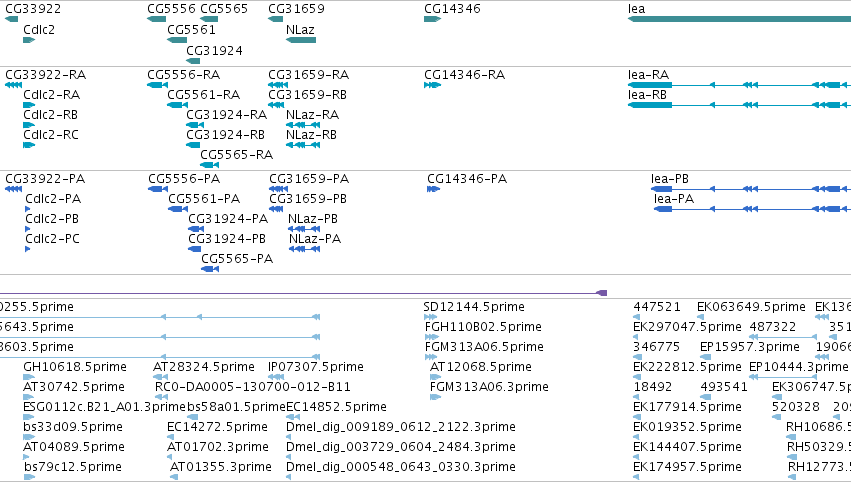Click protein label lea-PA

(674, 199)
